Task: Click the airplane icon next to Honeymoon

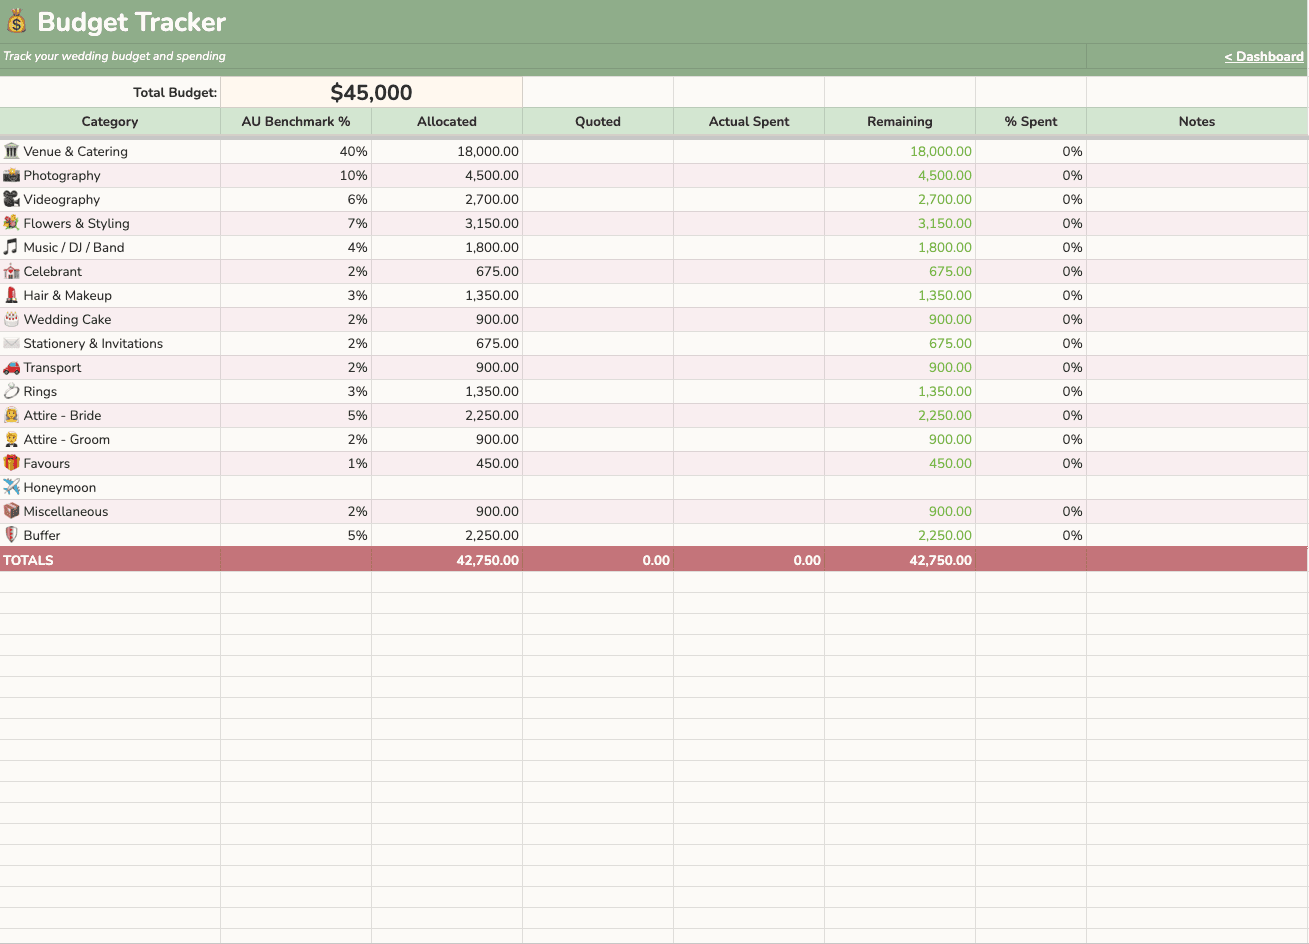Action: 13,487
